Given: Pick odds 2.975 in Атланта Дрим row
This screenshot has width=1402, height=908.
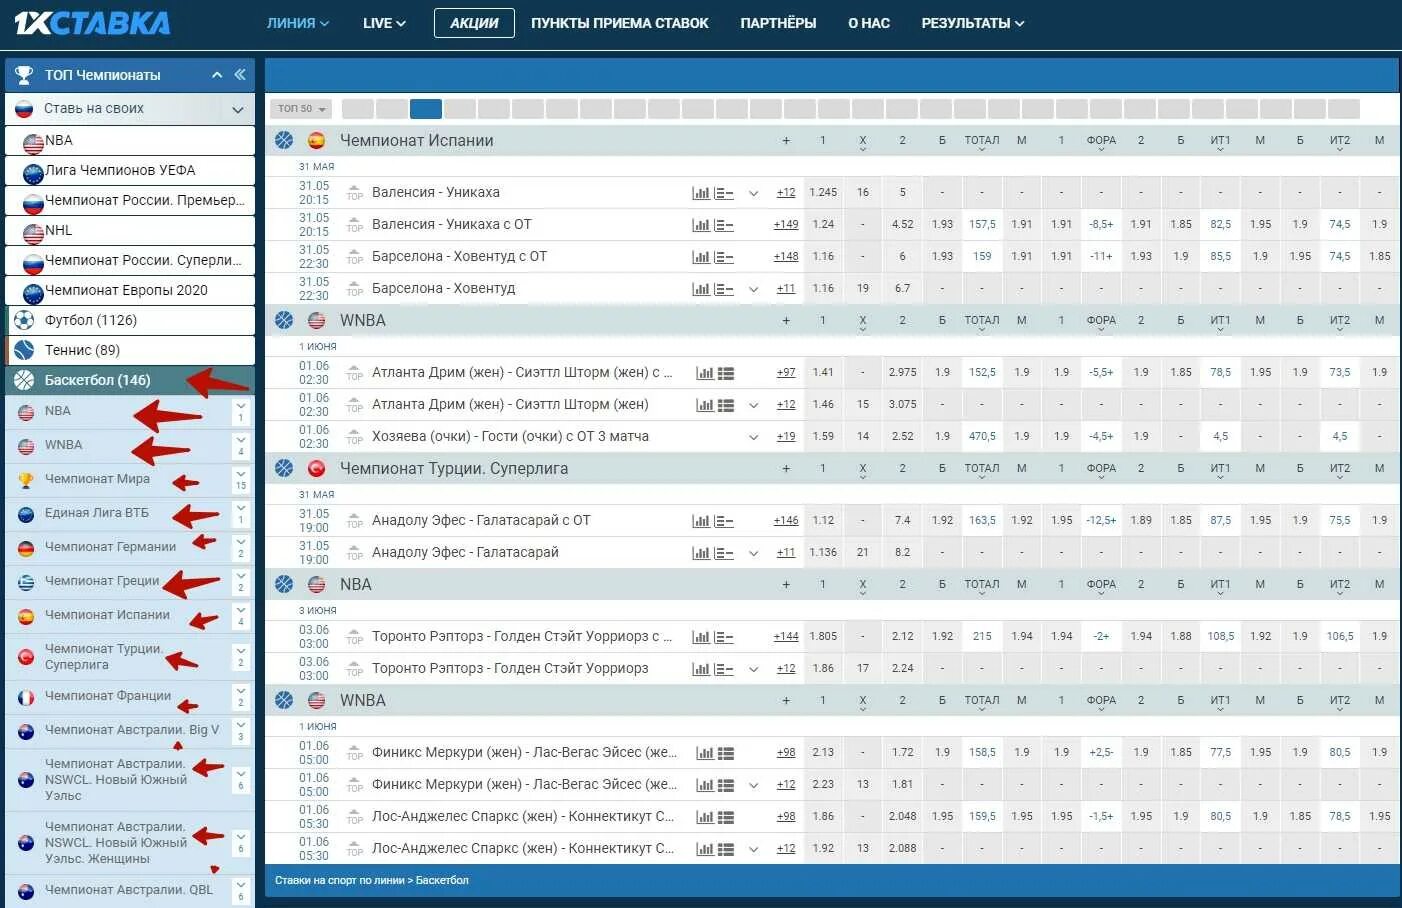Looking at the screenshot, I should [x=902, y=373].
